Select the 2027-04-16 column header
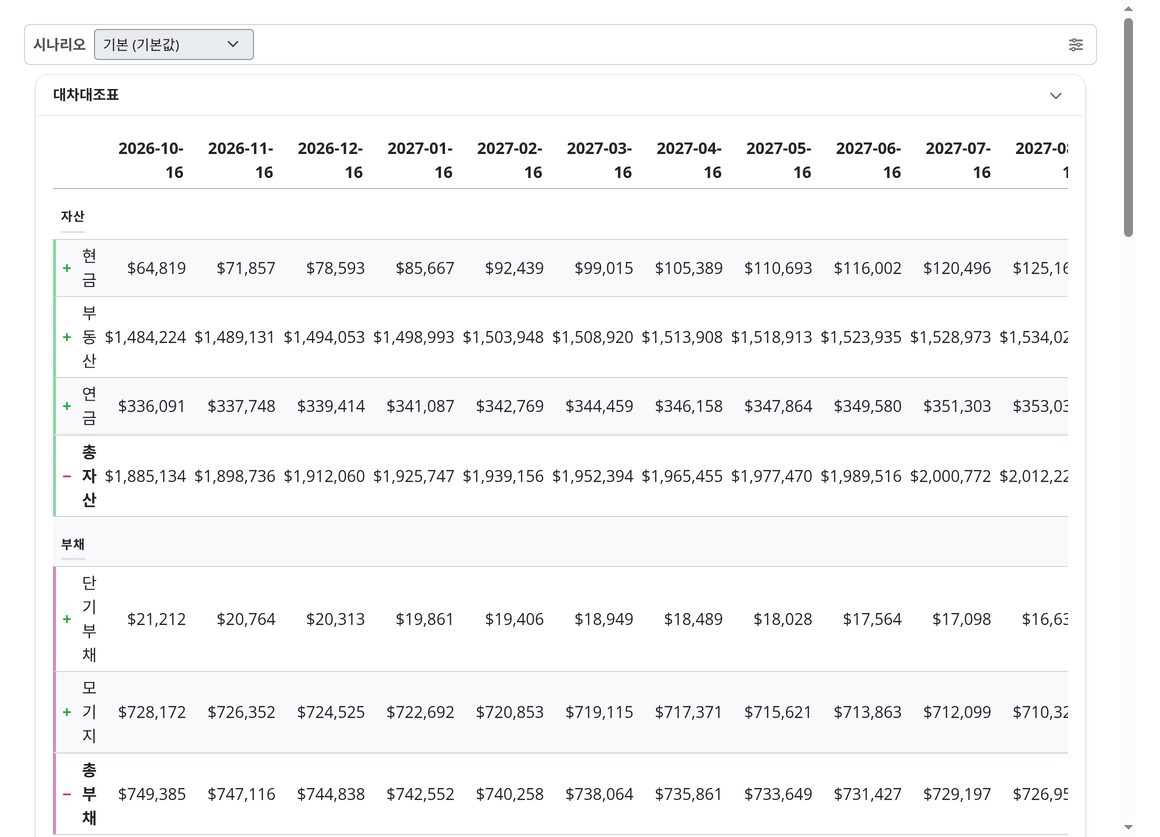 coord(689,160)
